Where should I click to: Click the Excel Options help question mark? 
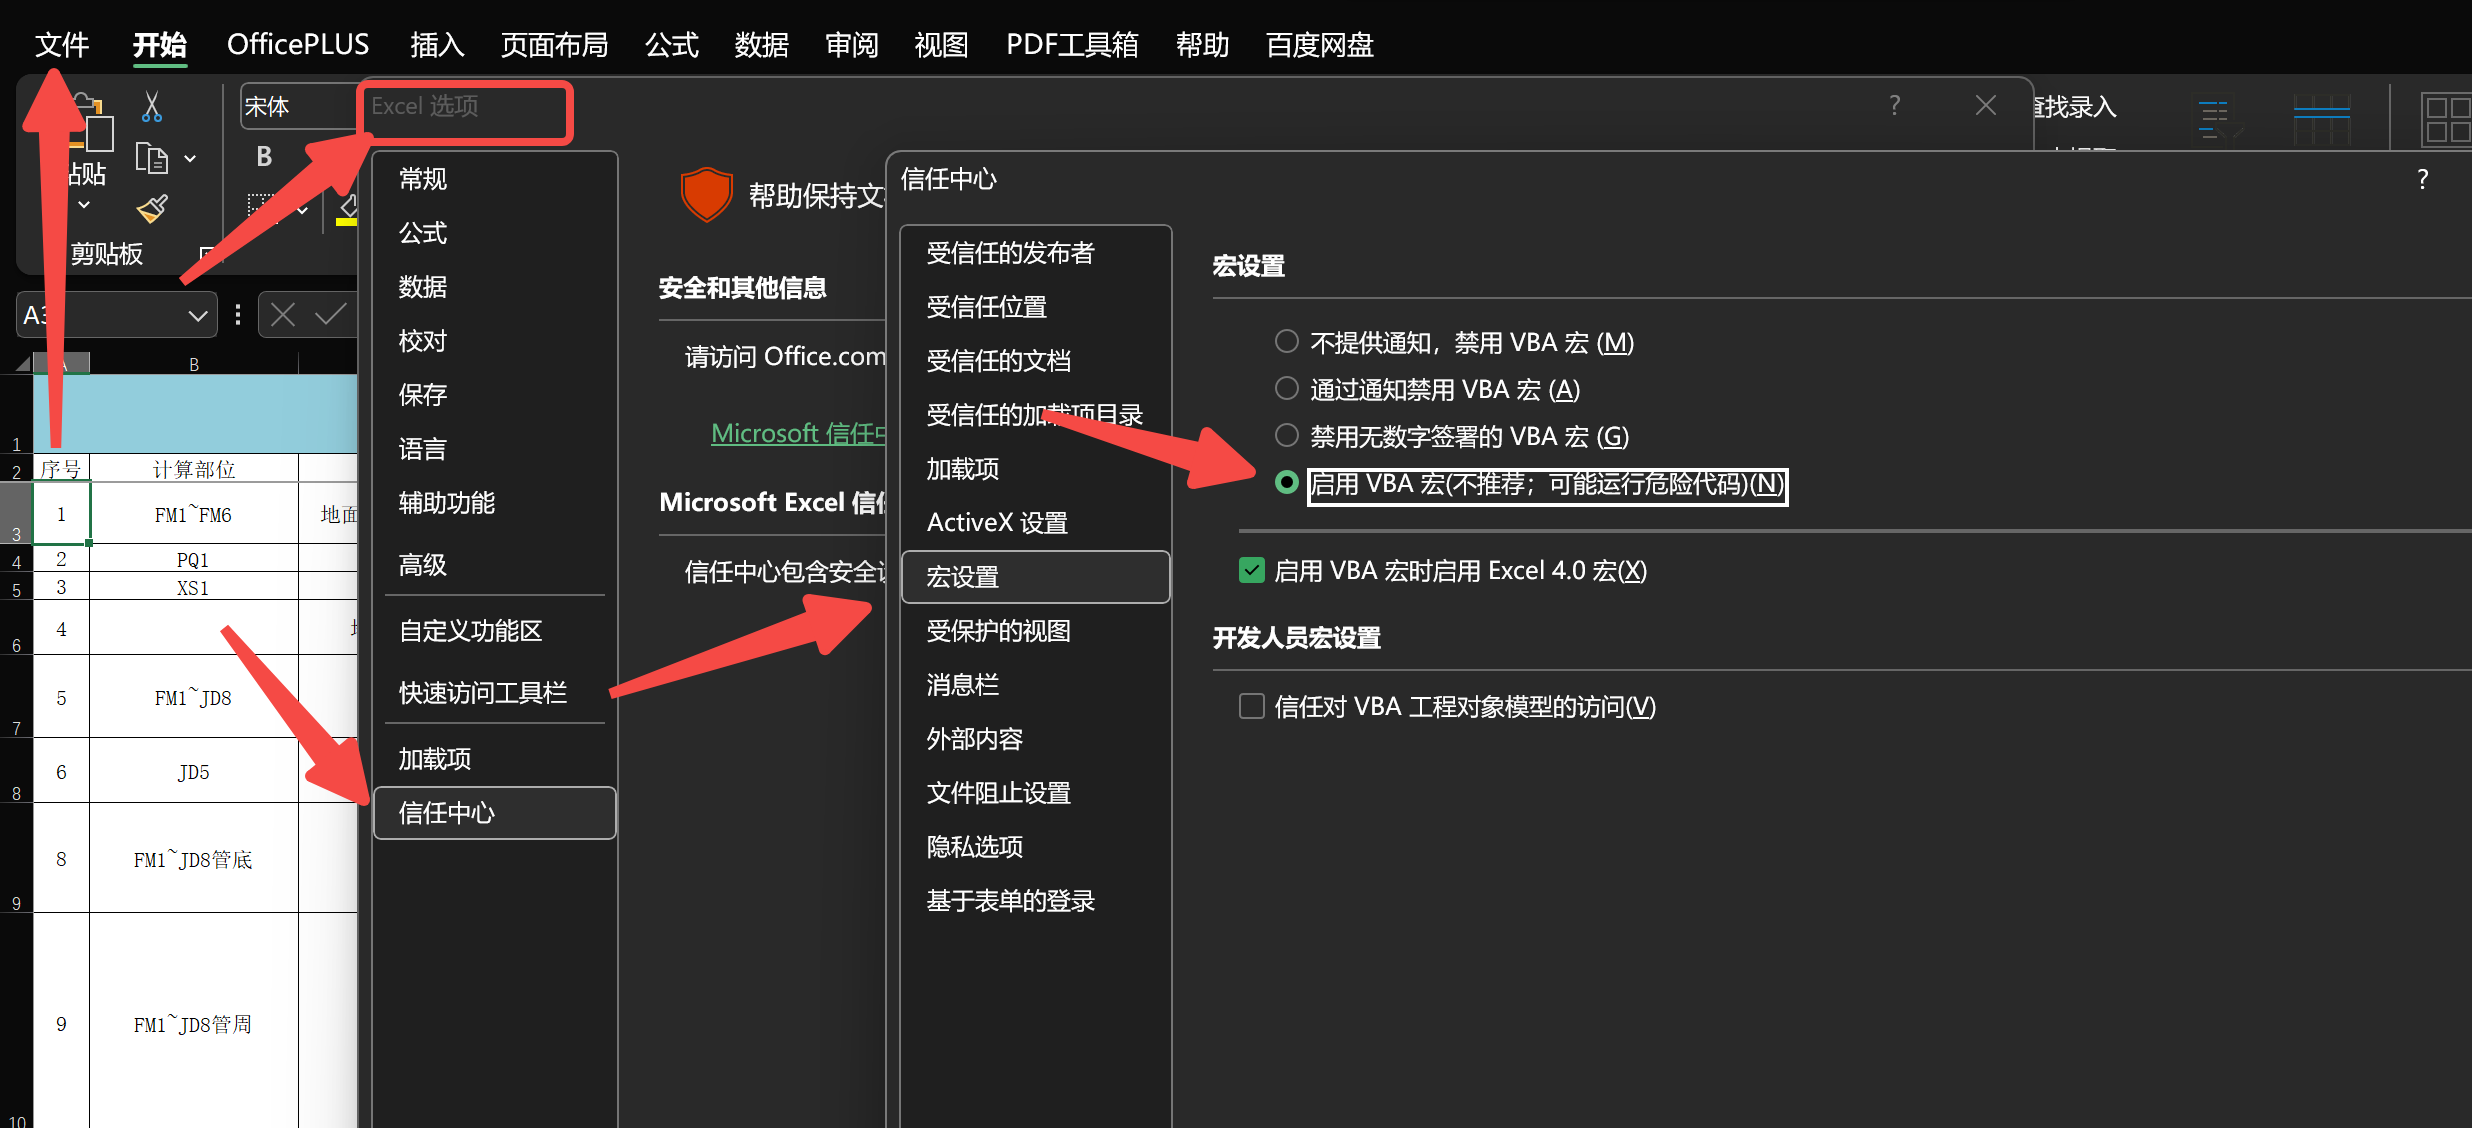[x=1895, y=105]
